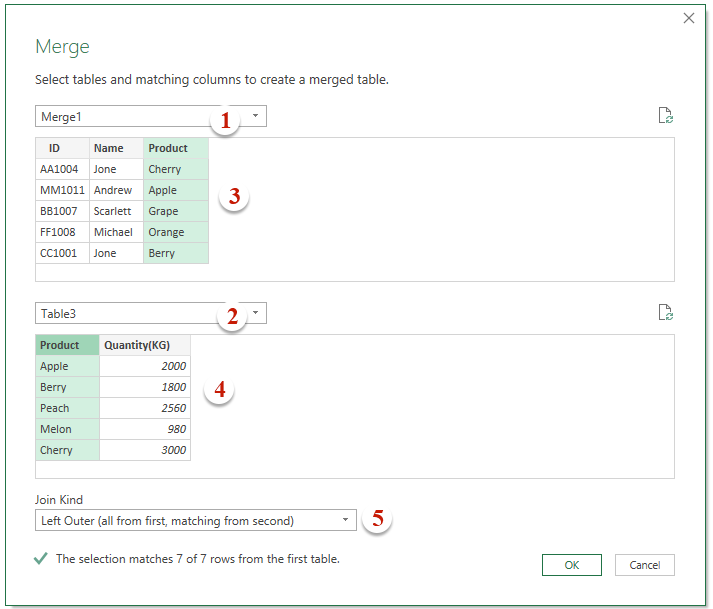
Task: Click the refresh icon beside the Table3 selector
Action: click(666, 313)
